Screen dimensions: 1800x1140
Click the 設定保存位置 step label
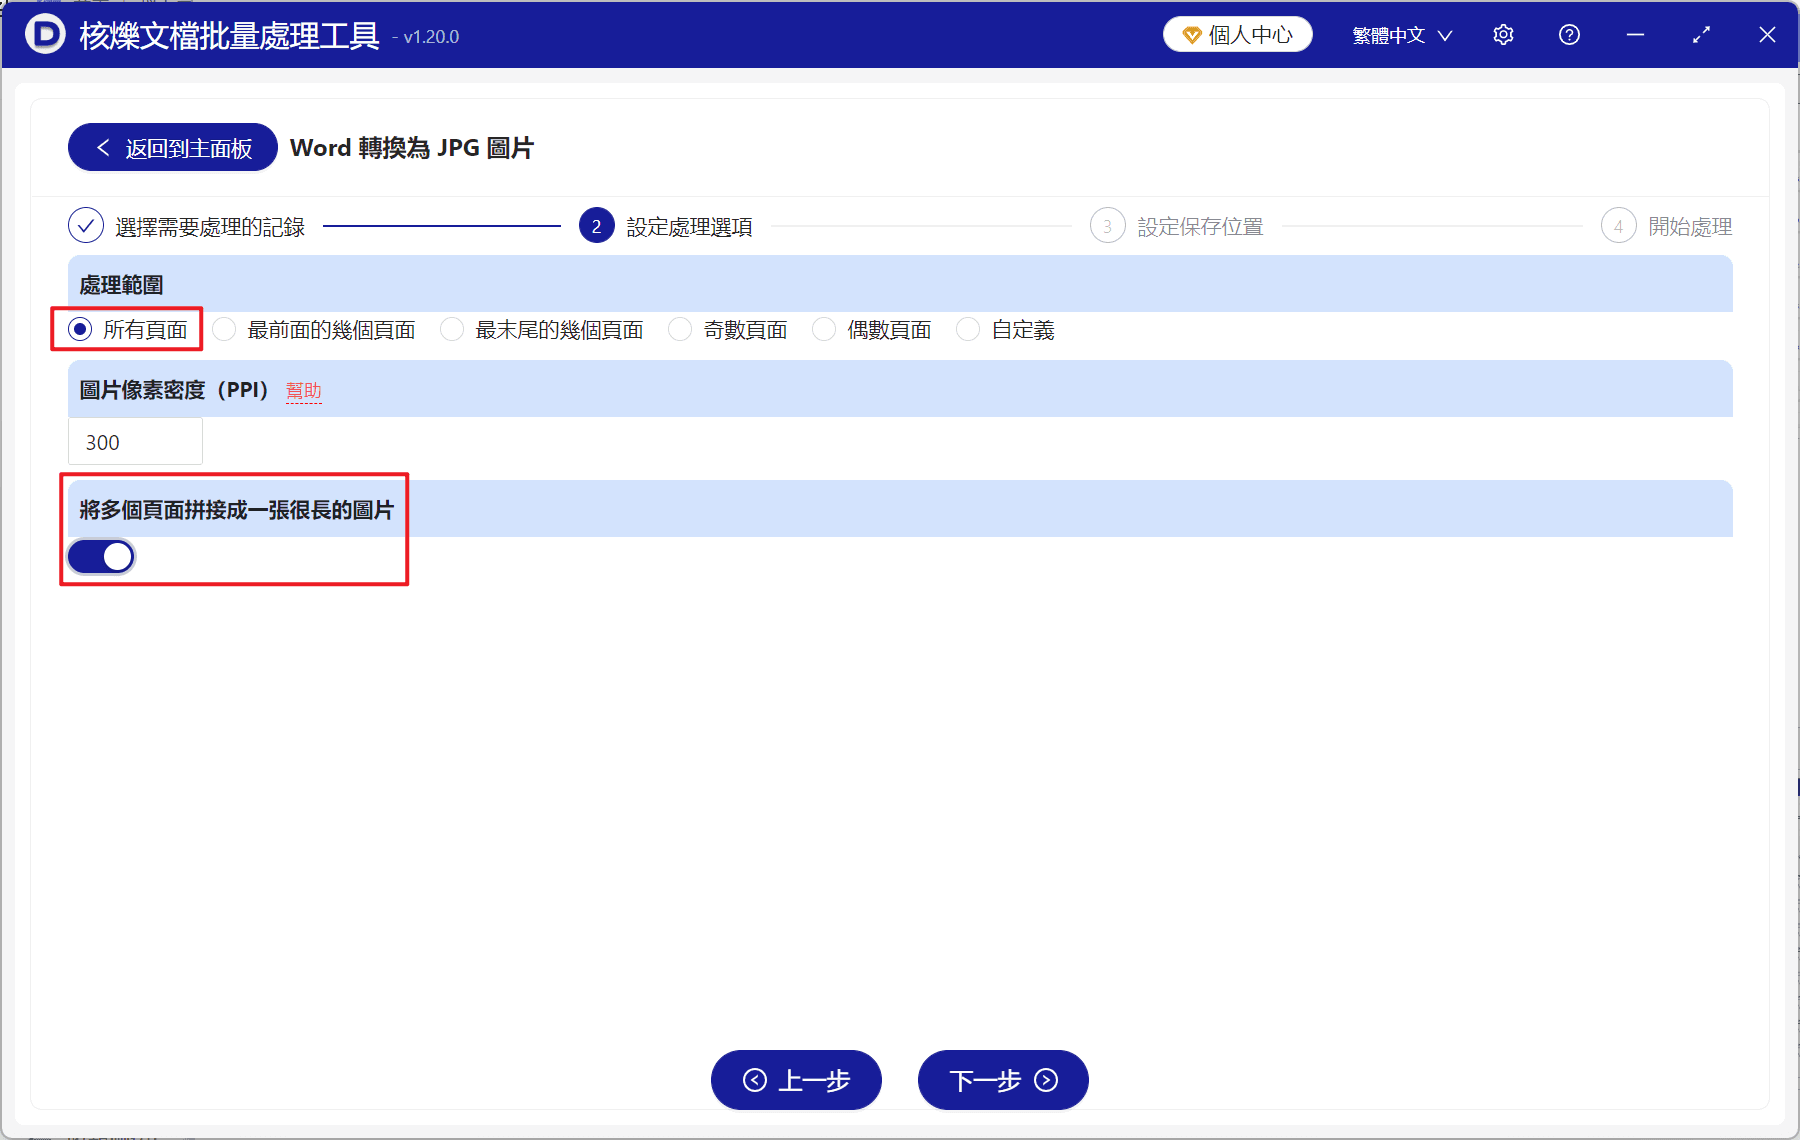[x=1200, y=225]
